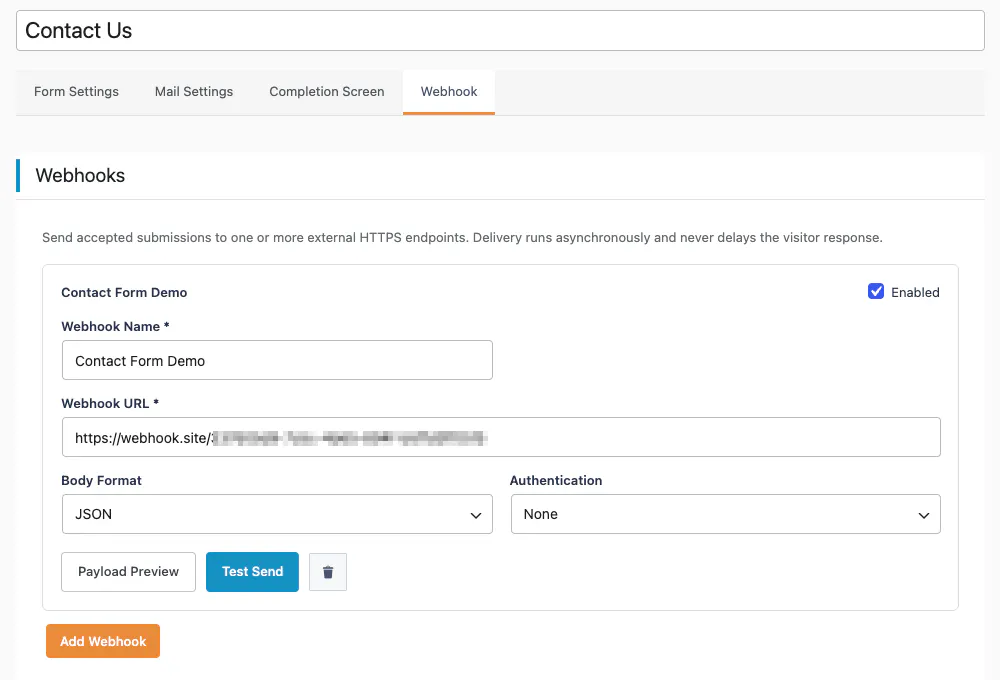Click the Payload Preview button
The height and width of the screenshot is (681, 1000).
pyautogui.click(x=128, y=572)
